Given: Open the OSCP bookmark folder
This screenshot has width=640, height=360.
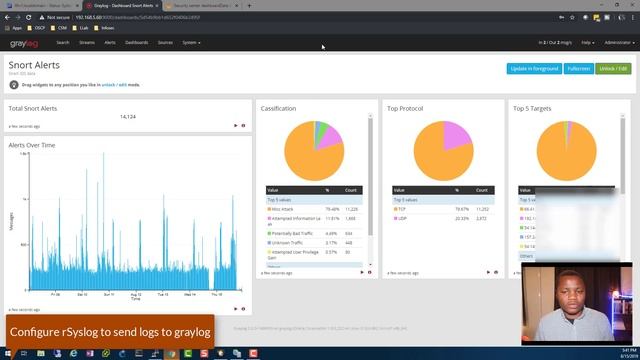Looking at the screenshot, I should (x=36, y=28).
